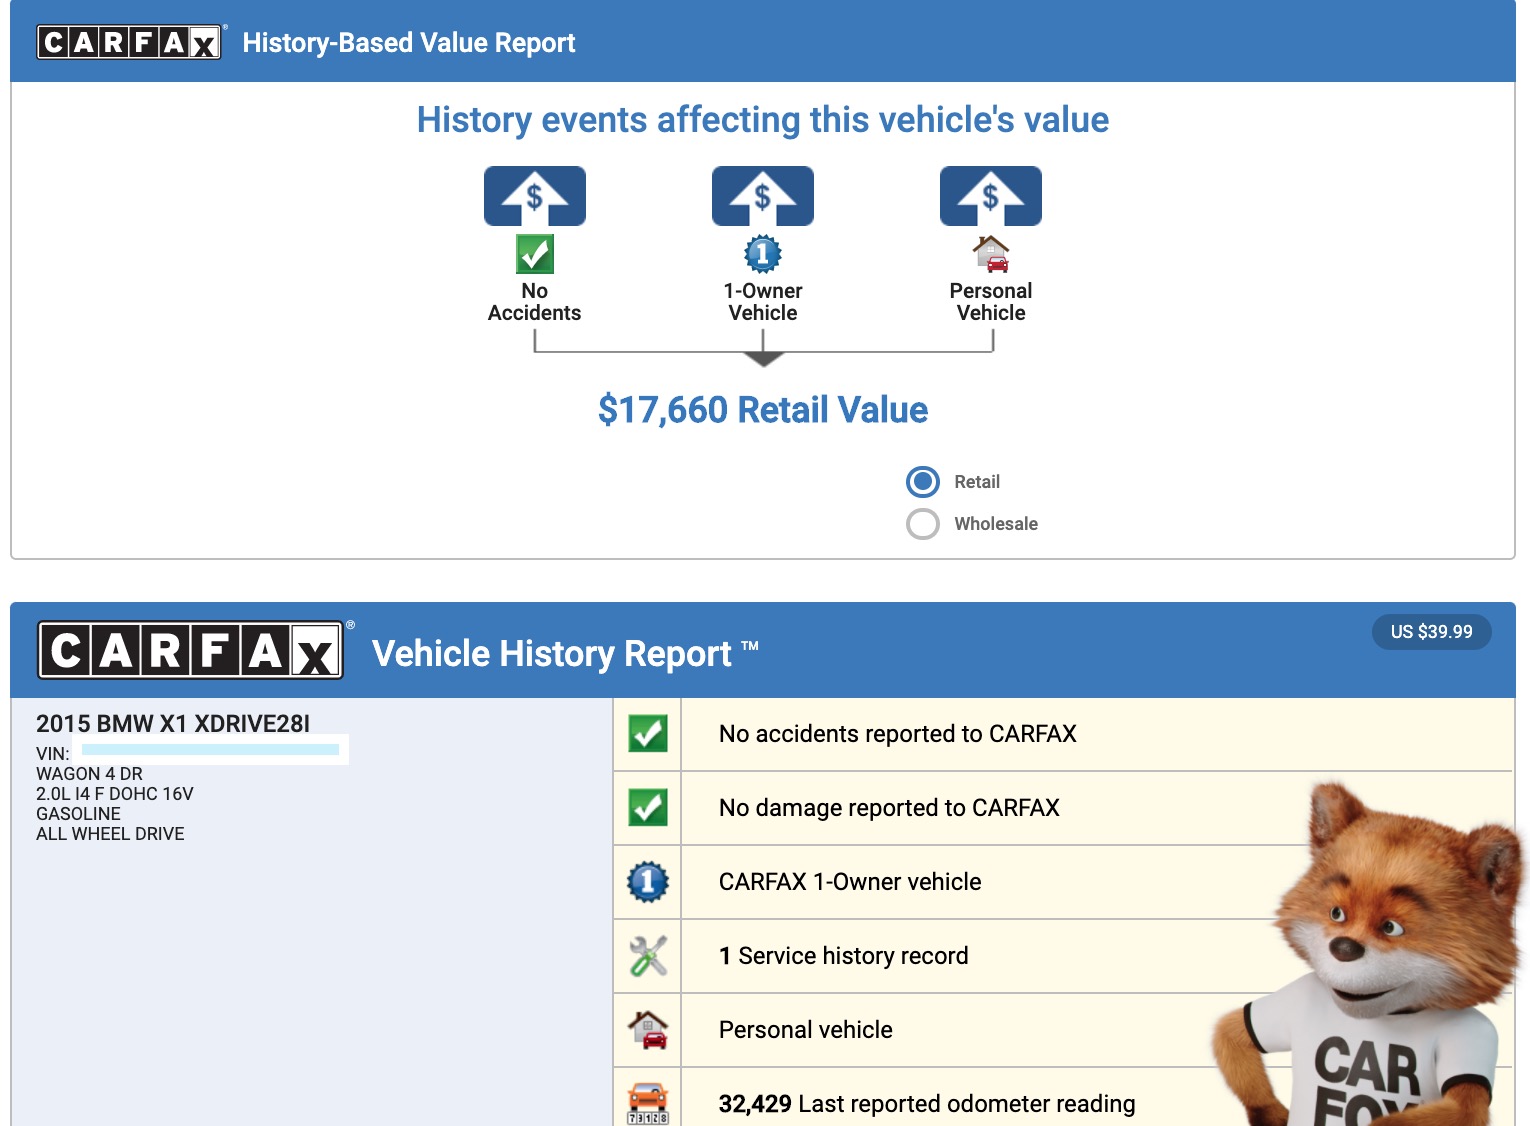
Task: Click the 'No Accidents' label under the checkmark
Action: pos(535,302)
